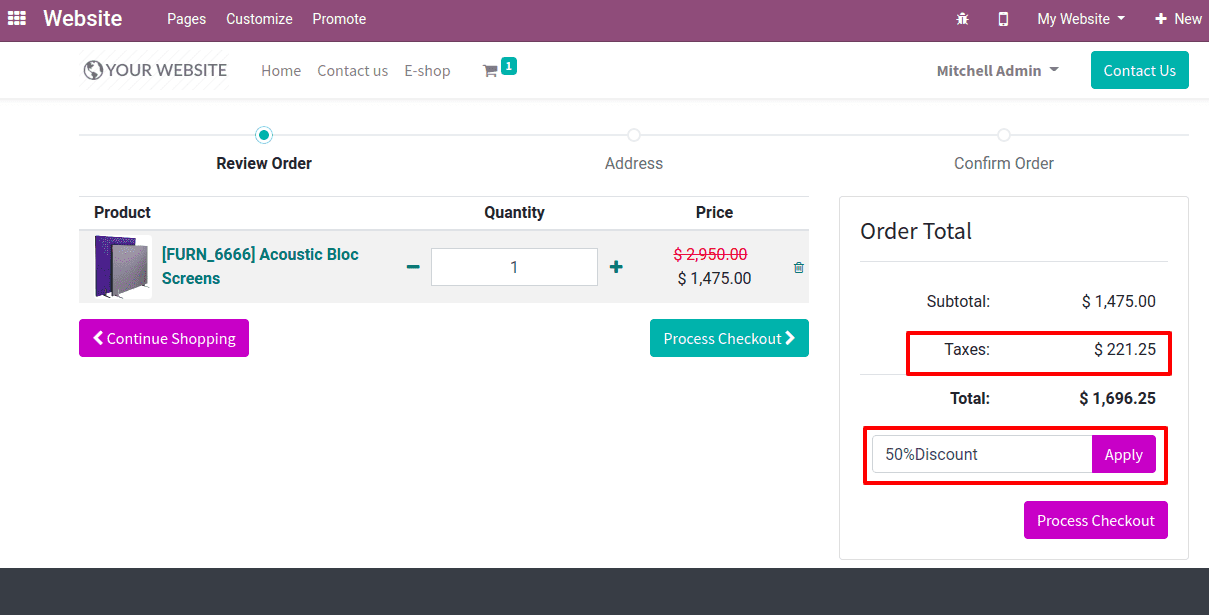1209x615 pixels.
Task: Click the Address step label
Action: point(634,163)
